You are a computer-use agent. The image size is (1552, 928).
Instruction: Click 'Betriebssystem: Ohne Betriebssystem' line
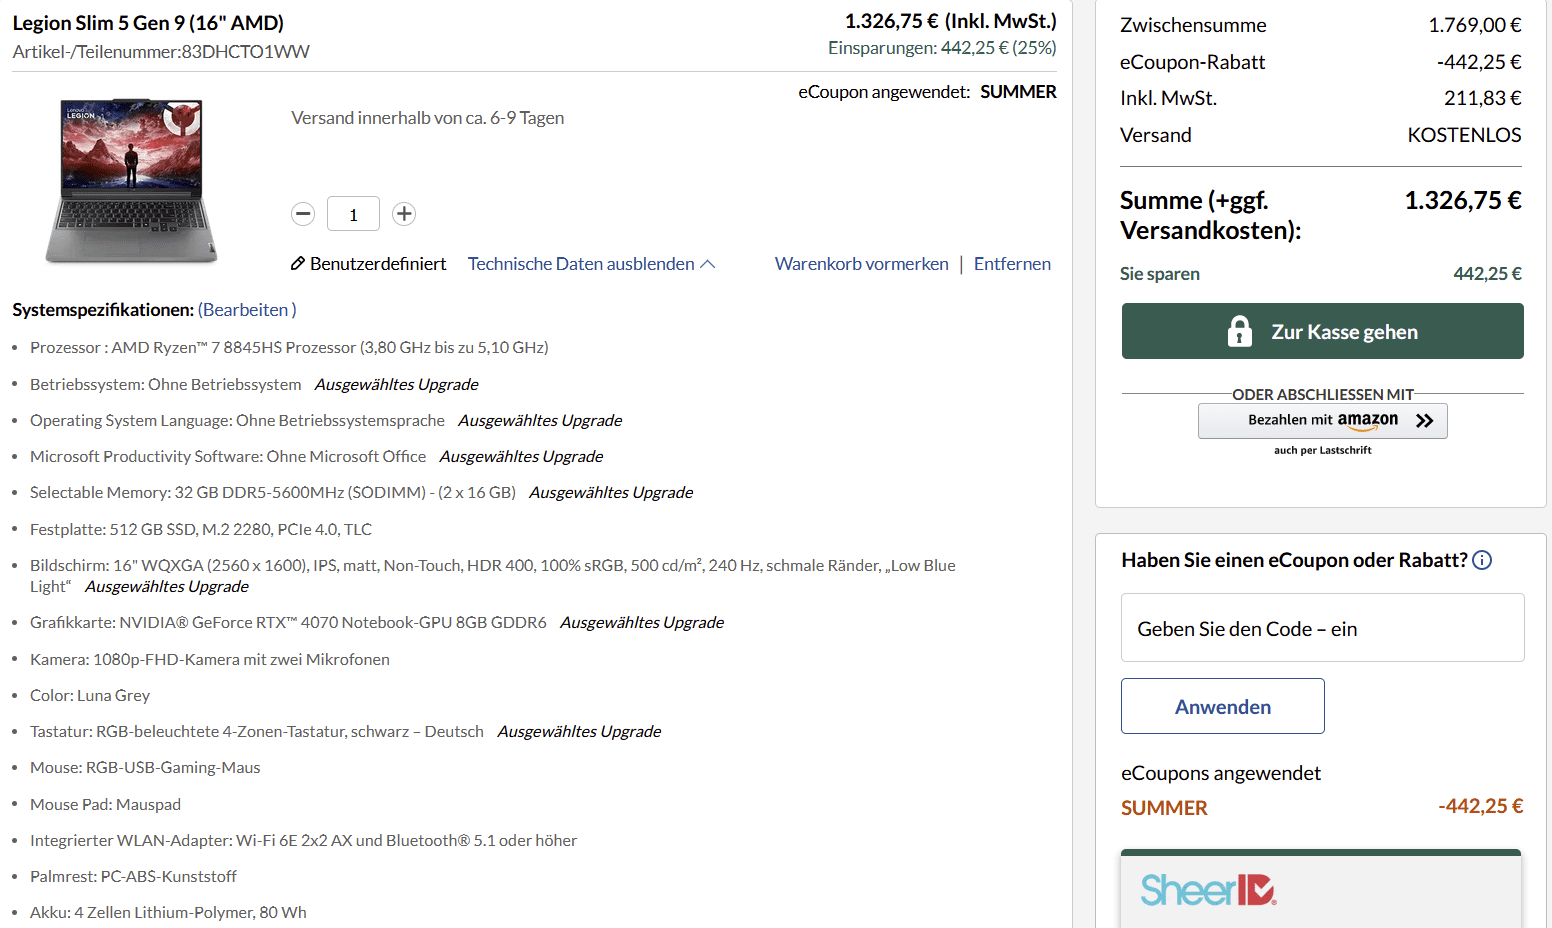tap(165, 384)
